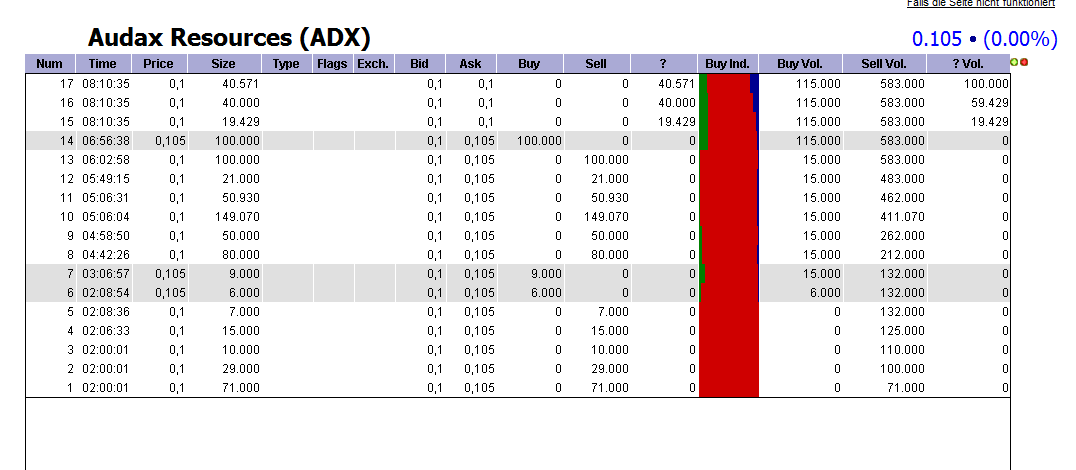Viewport: 1076px width, 470px height.
Task: Click Sell Vol. value 110.000
Action: 902,350
